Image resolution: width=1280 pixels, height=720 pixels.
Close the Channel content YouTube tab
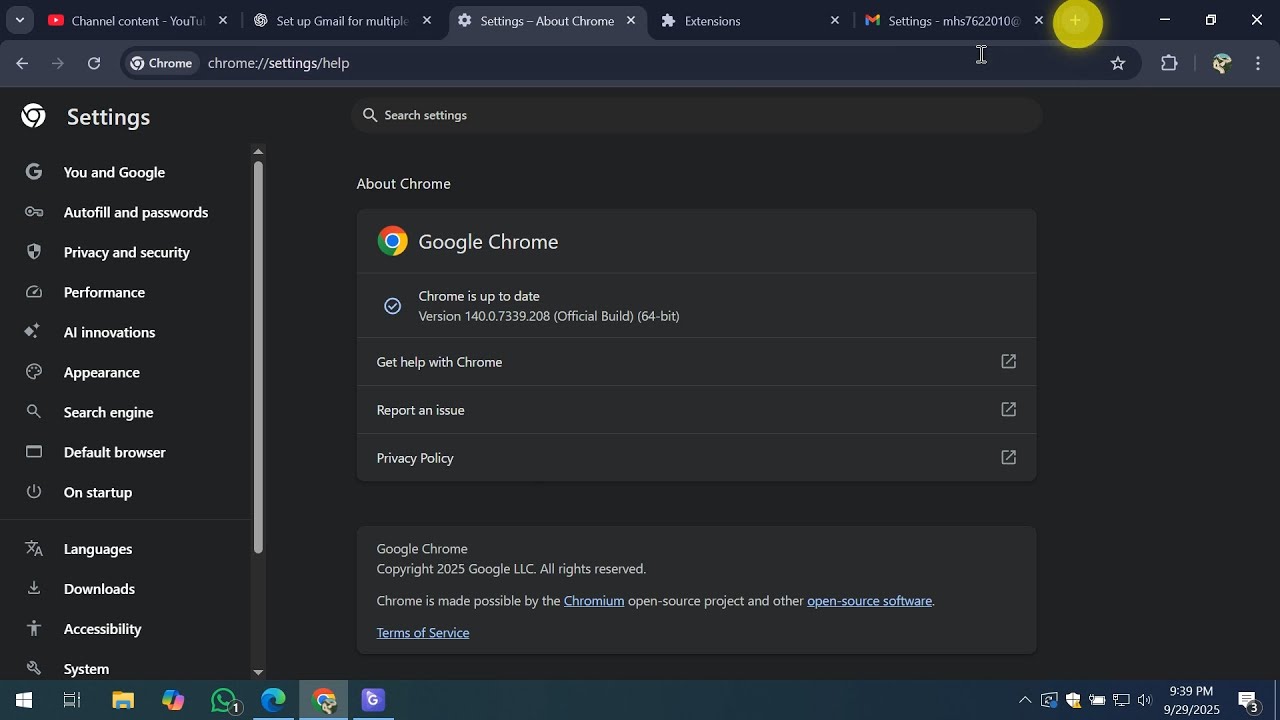tap(222, 20)
